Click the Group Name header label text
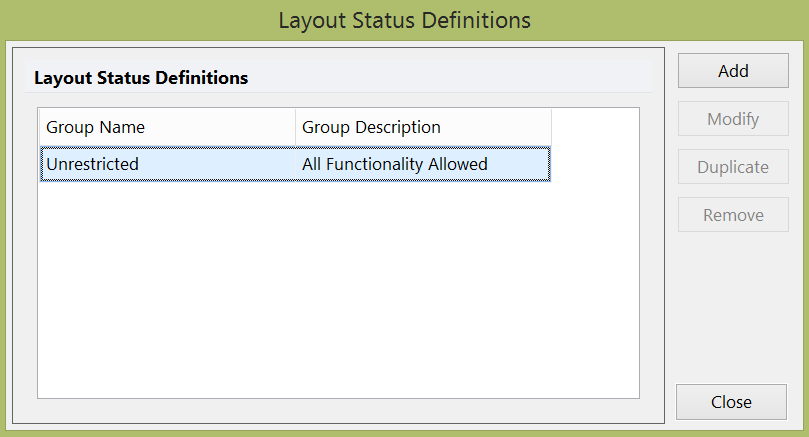Screen dimensions: 809x437 [96, 127]
